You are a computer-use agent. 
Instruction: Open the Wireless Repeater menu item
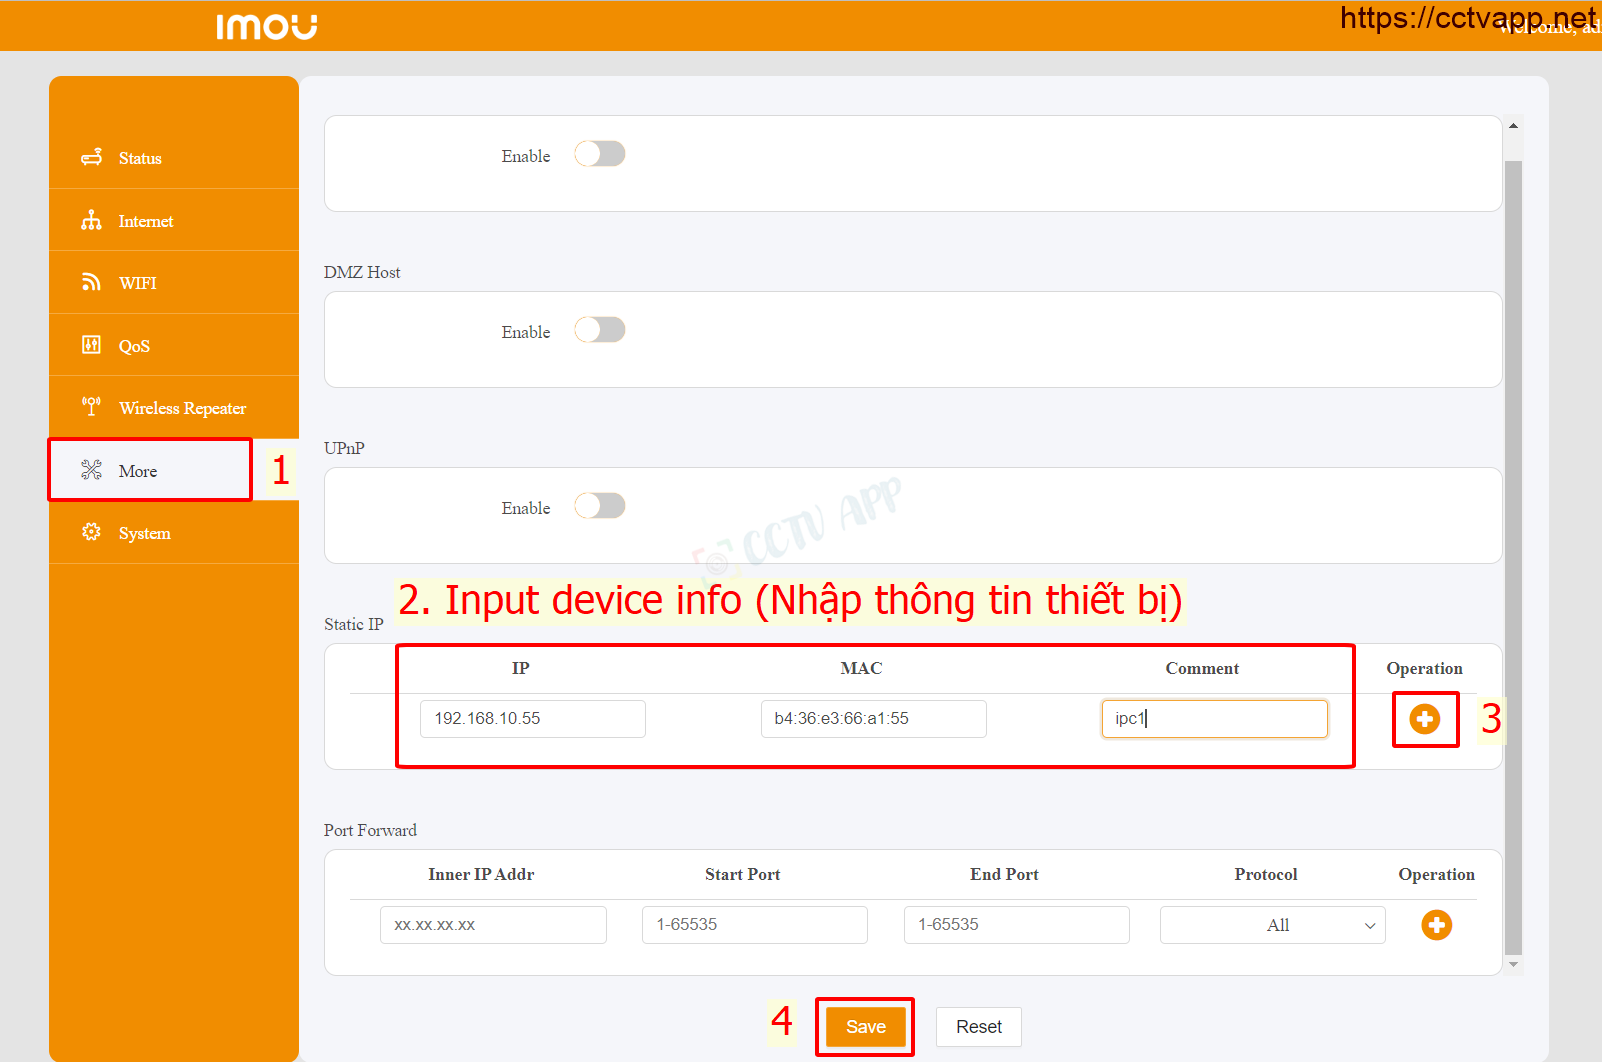tap(182, 408)
